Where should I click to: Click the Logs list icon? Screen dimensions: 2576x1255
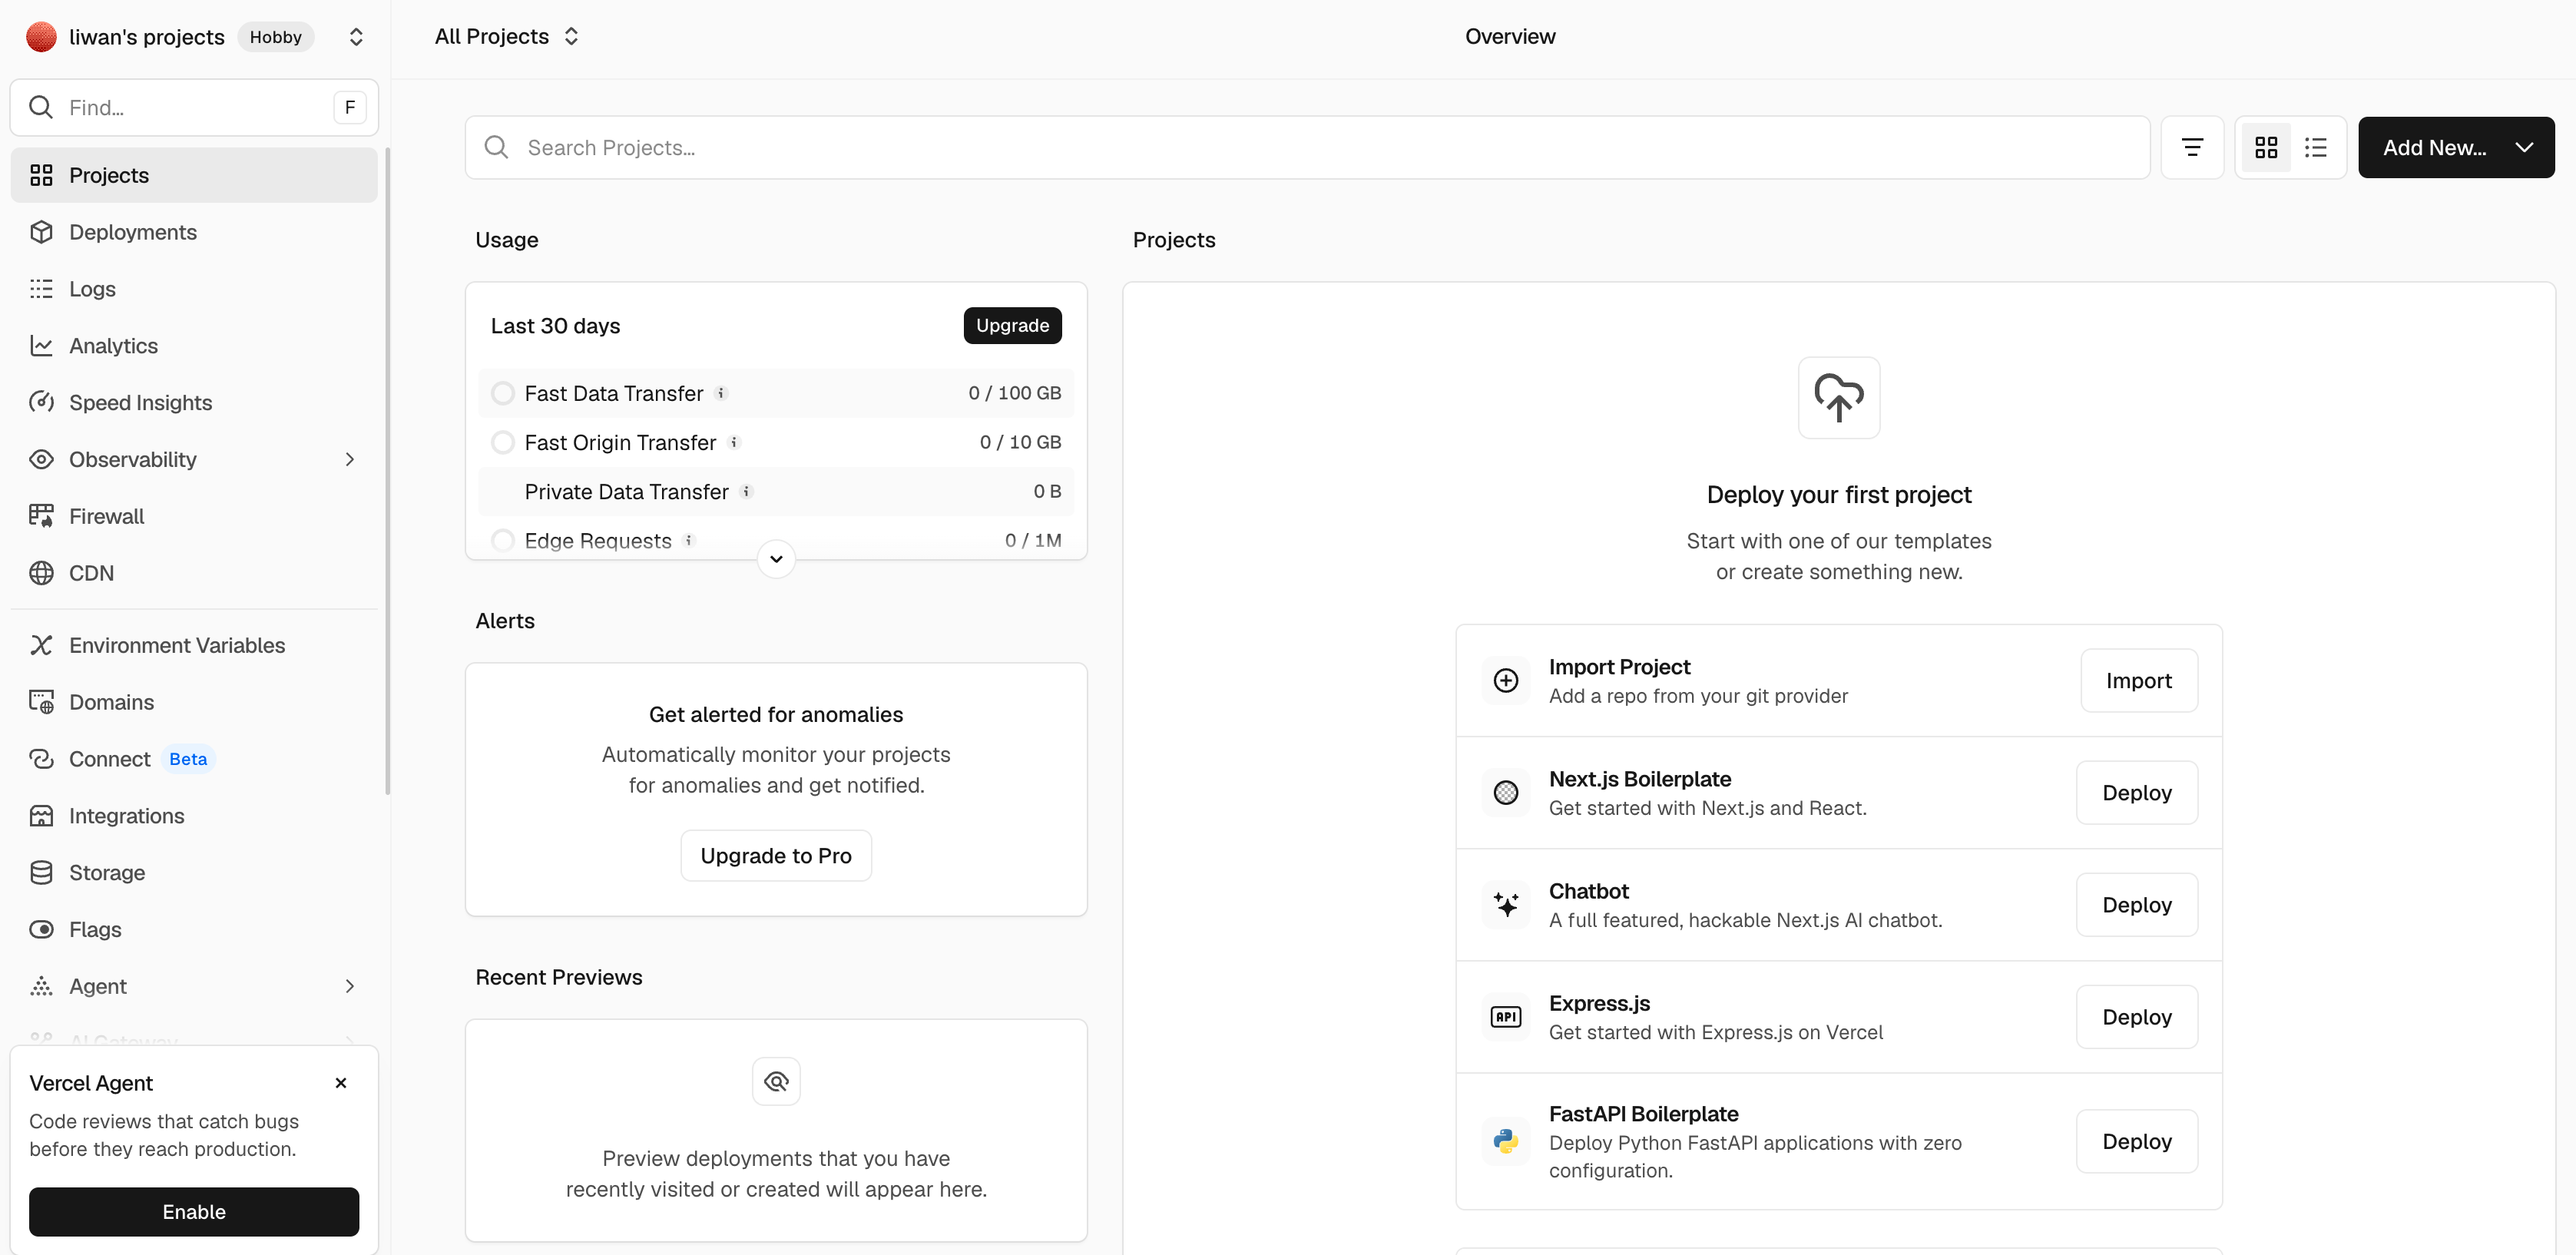[41, 289]
